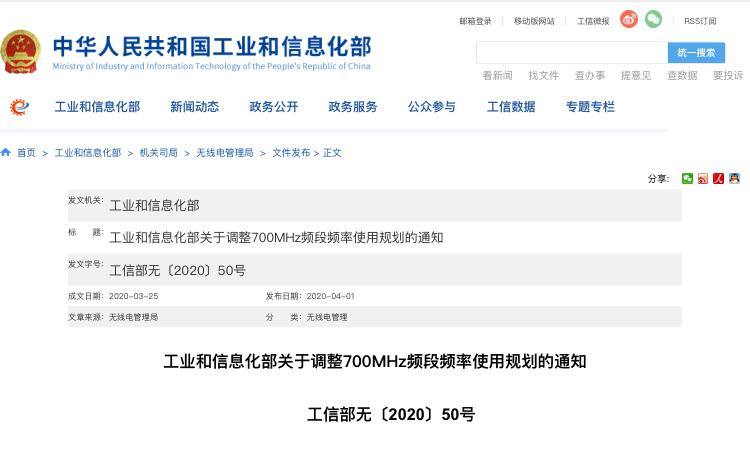Click 正文 in breadcrumb

click(x=332, y=153)
